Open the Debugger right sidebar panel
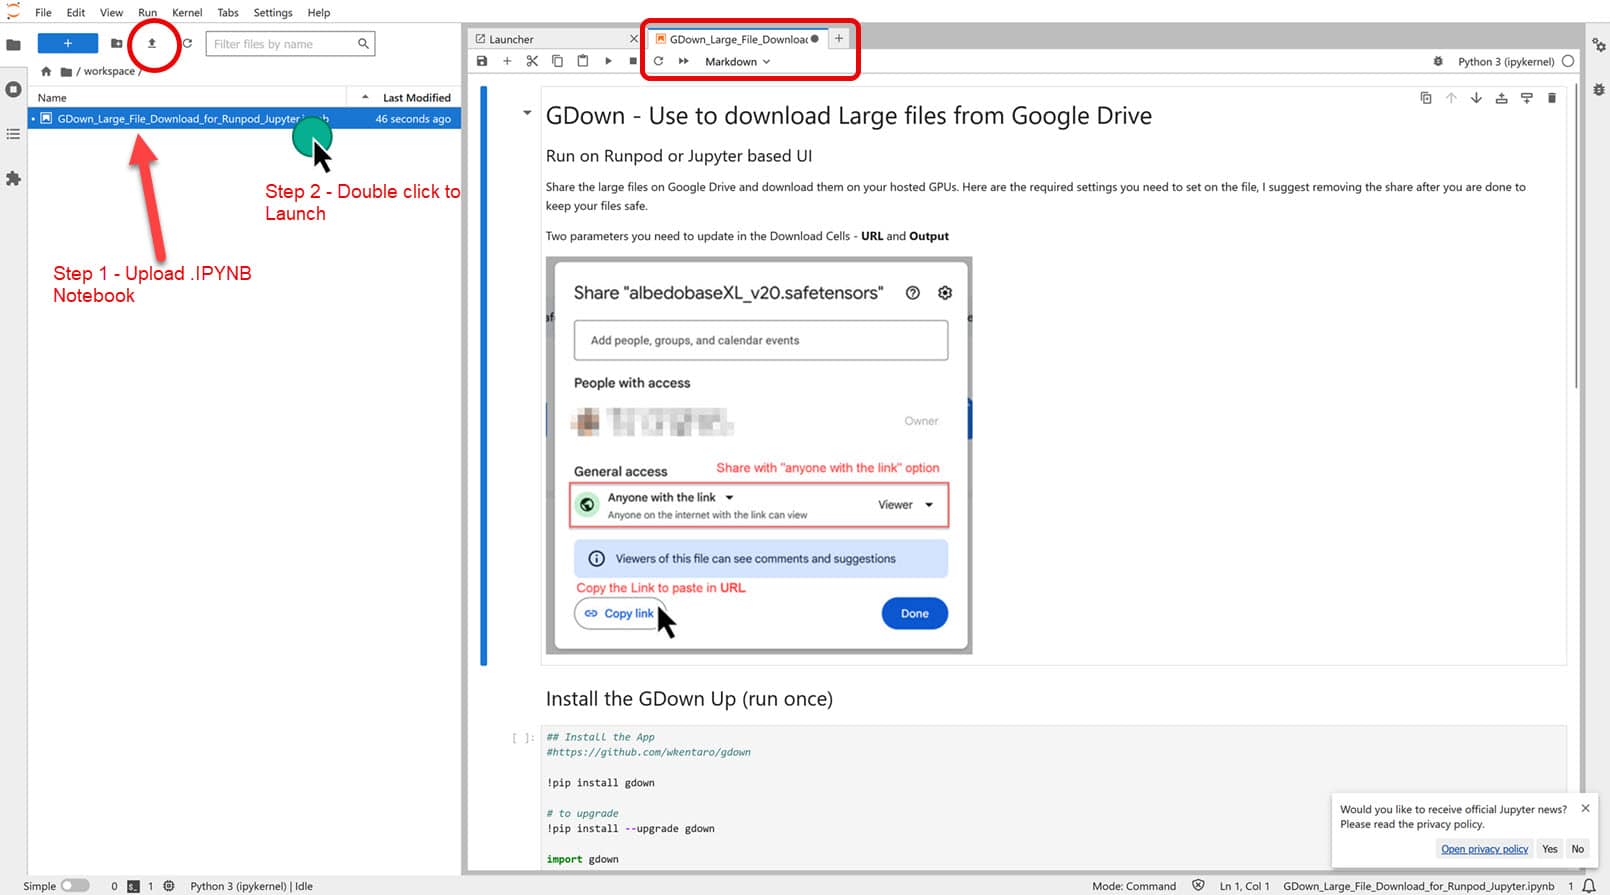 pos(1598,89)
